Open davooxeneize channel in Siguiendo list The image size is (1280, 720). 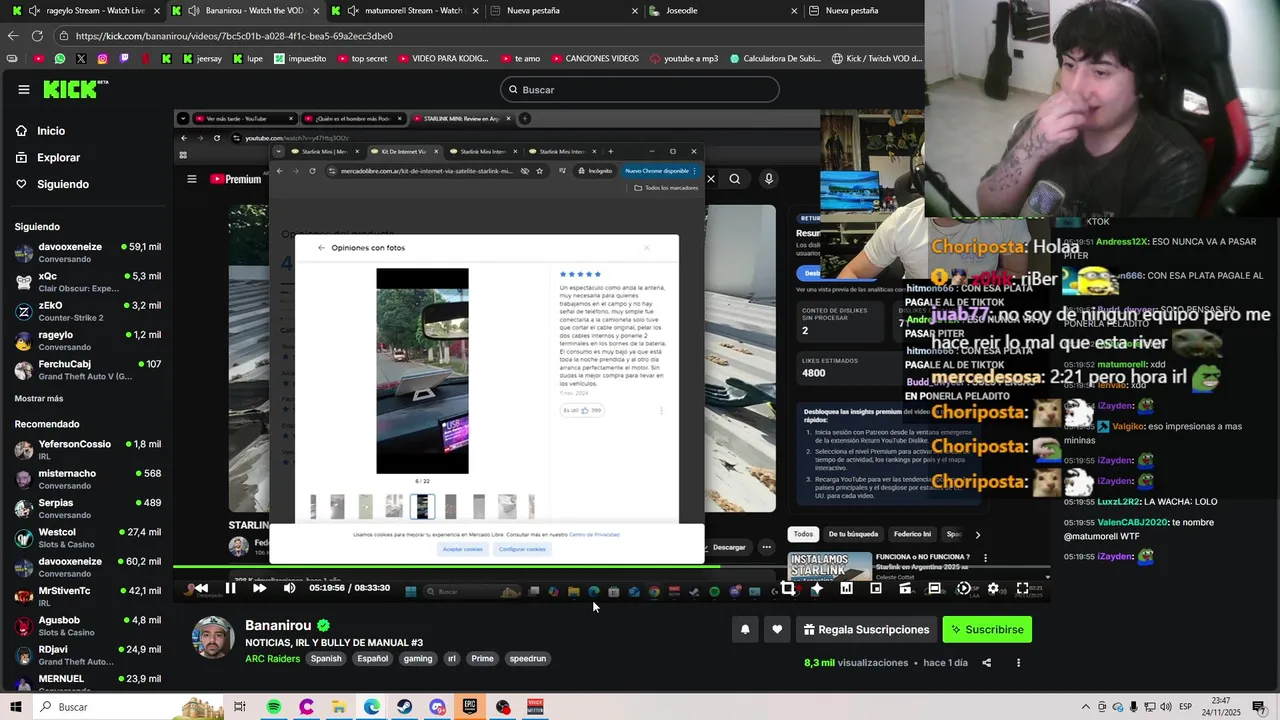[x=87, y=252]
